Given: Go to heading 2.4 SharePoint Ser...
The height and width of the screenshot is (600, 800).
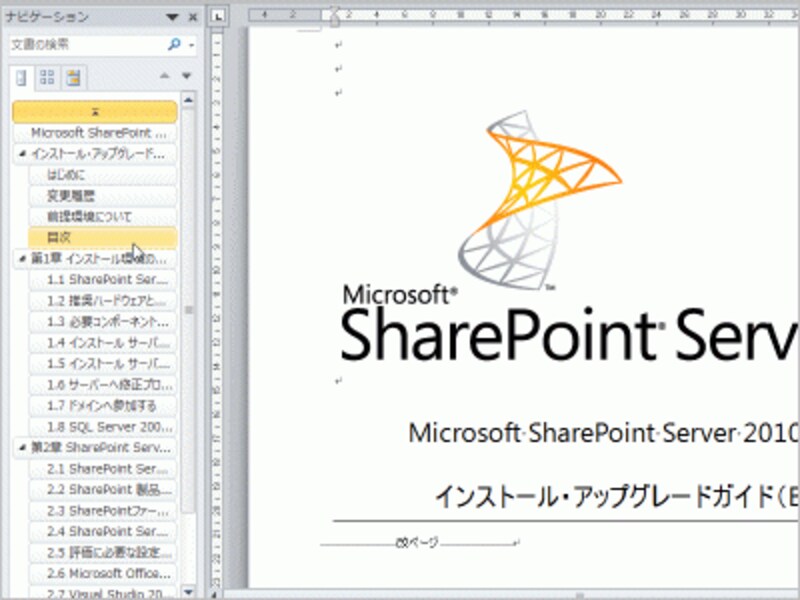Looking at the screenshot, I should click(x=103, y=532).
